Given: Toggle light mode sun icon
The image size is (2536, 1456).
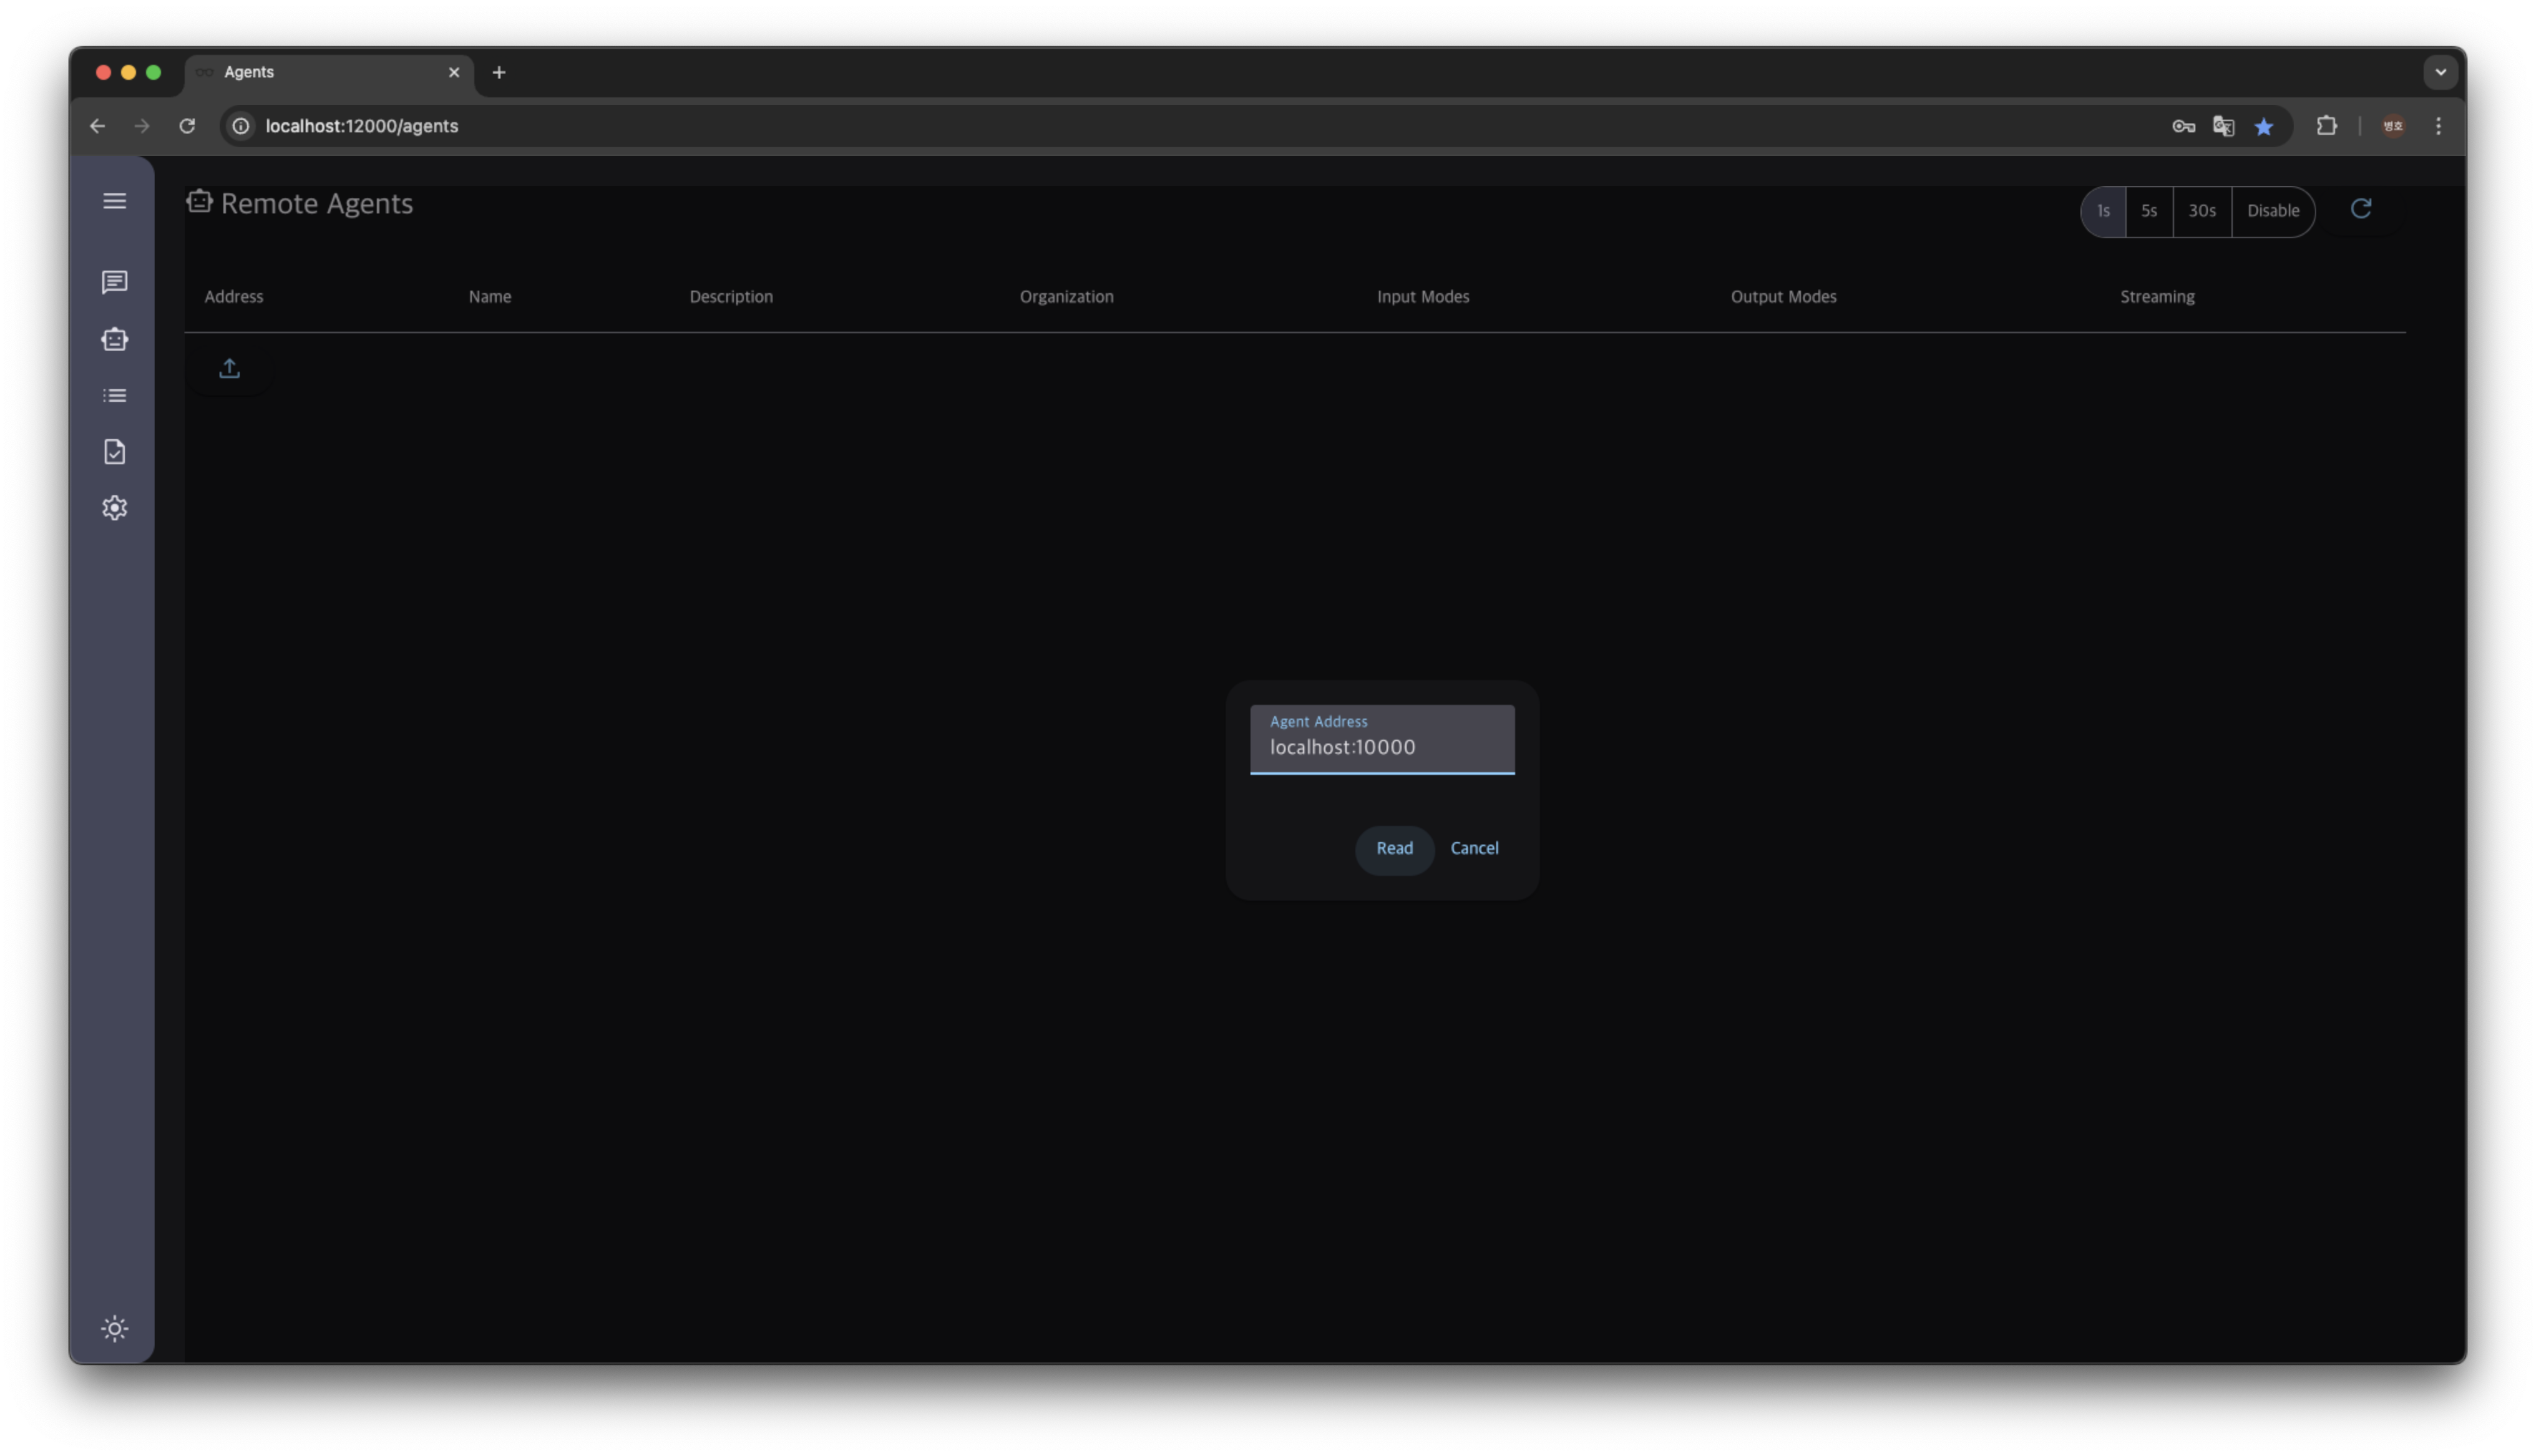Looking at the screenshot, I should tap(114, 1328).
